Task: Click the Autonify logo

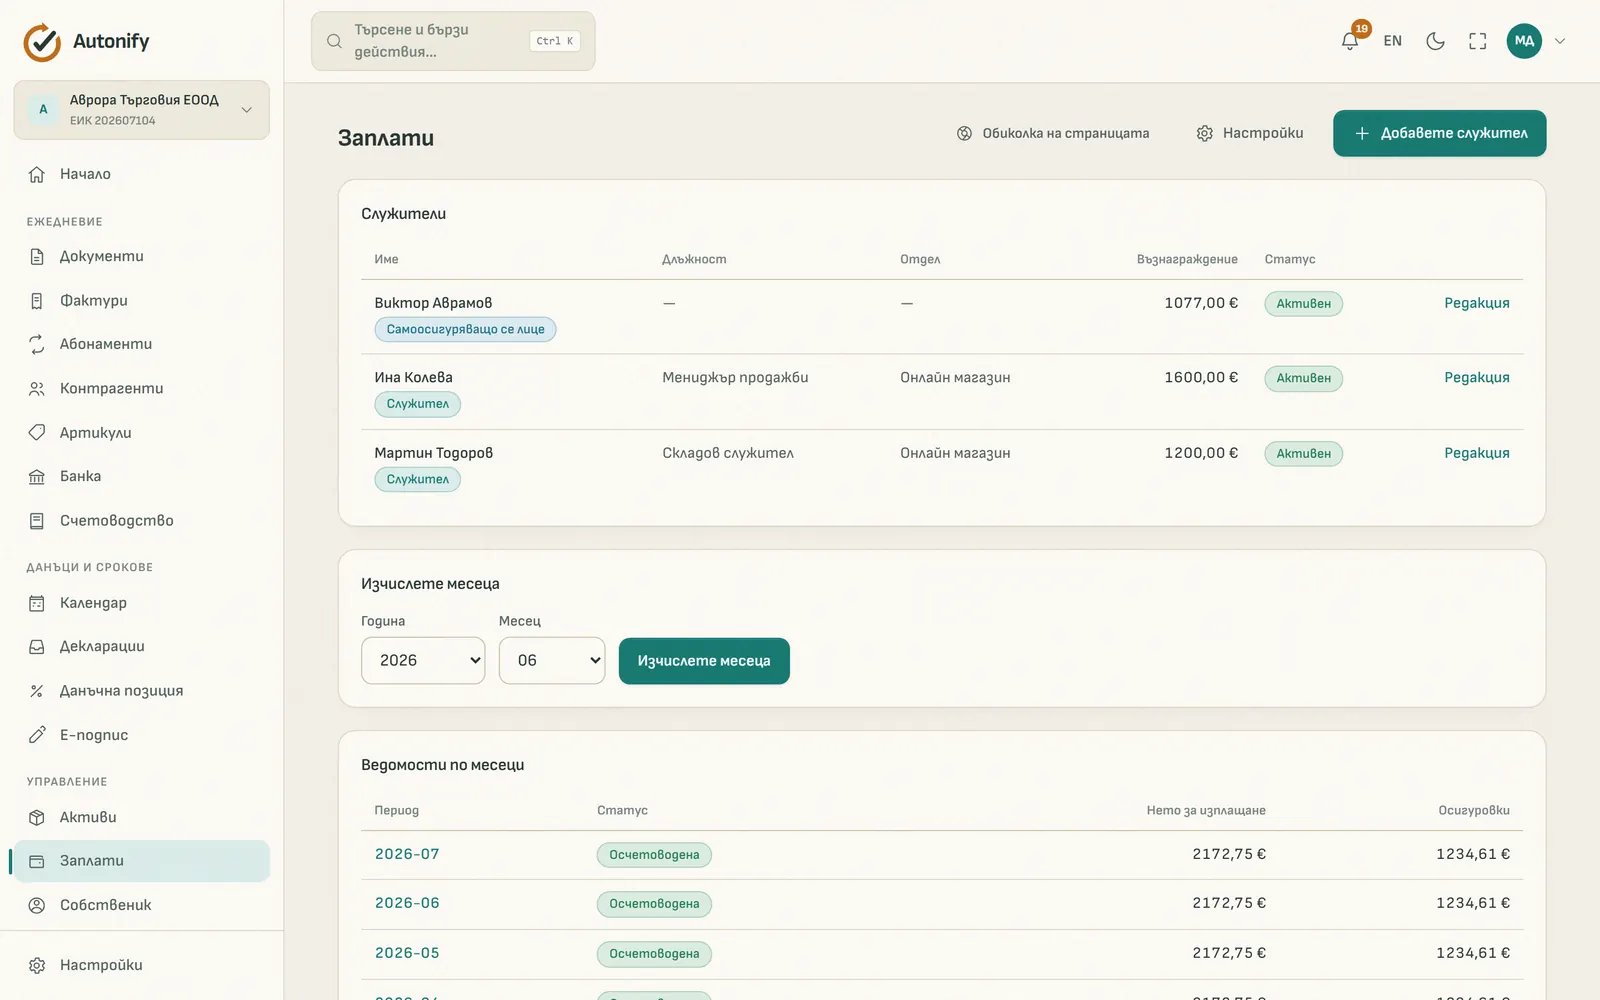Action: [86, 41]
